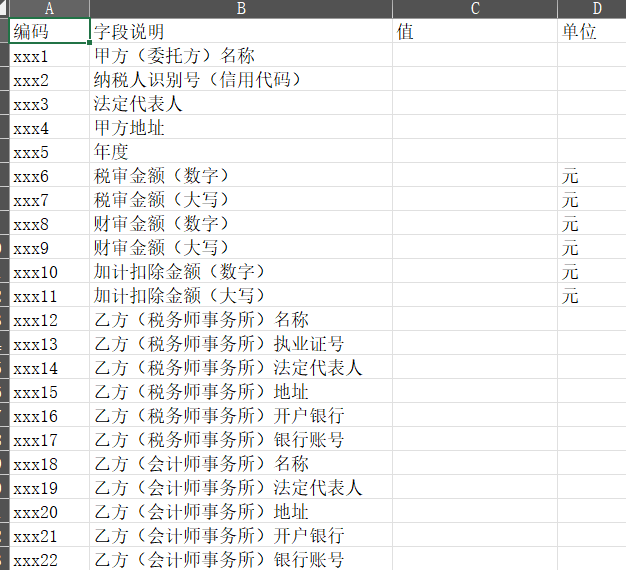Screen dimensions: 626x570
Task: Select cell containing xxx14
Action: click(50, 366)
